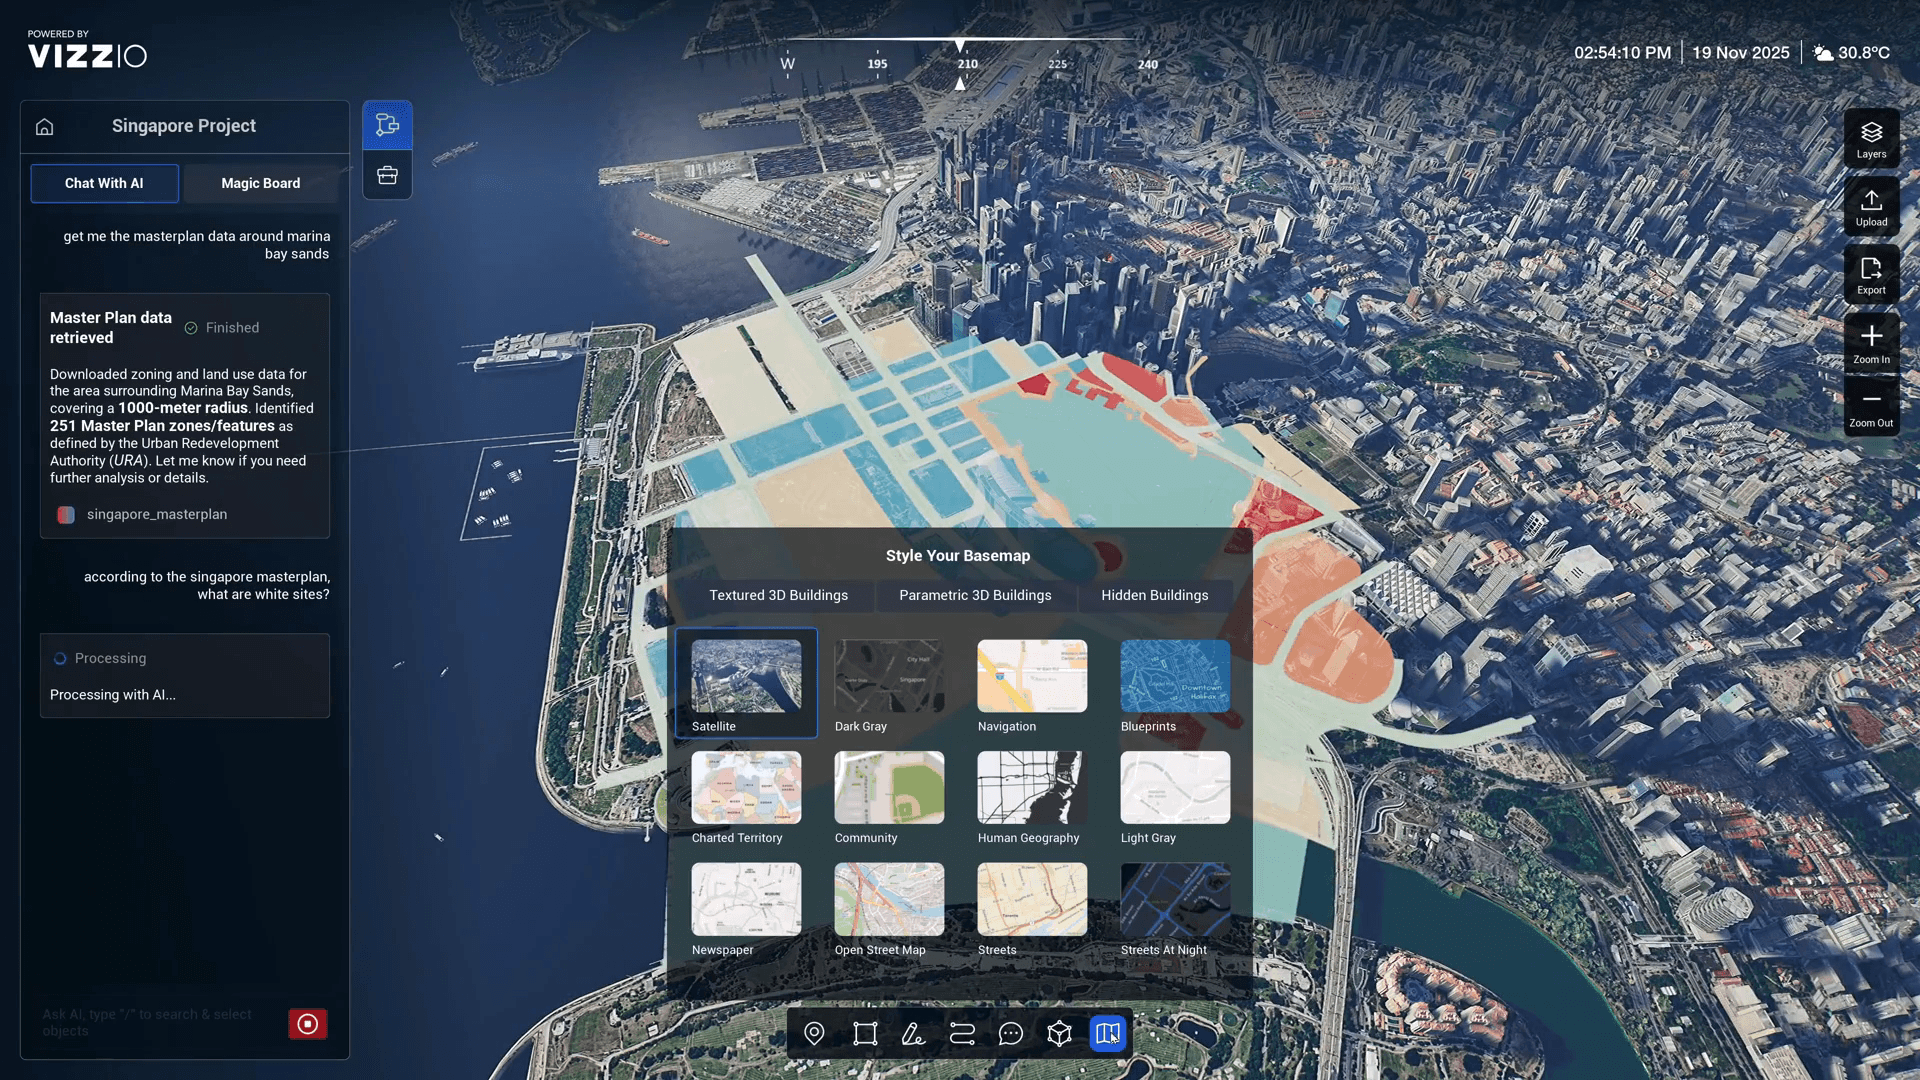This screenshot has height=1080, width=1920.
Task: Select the pencil draw tool
Action: point(912,1033)
